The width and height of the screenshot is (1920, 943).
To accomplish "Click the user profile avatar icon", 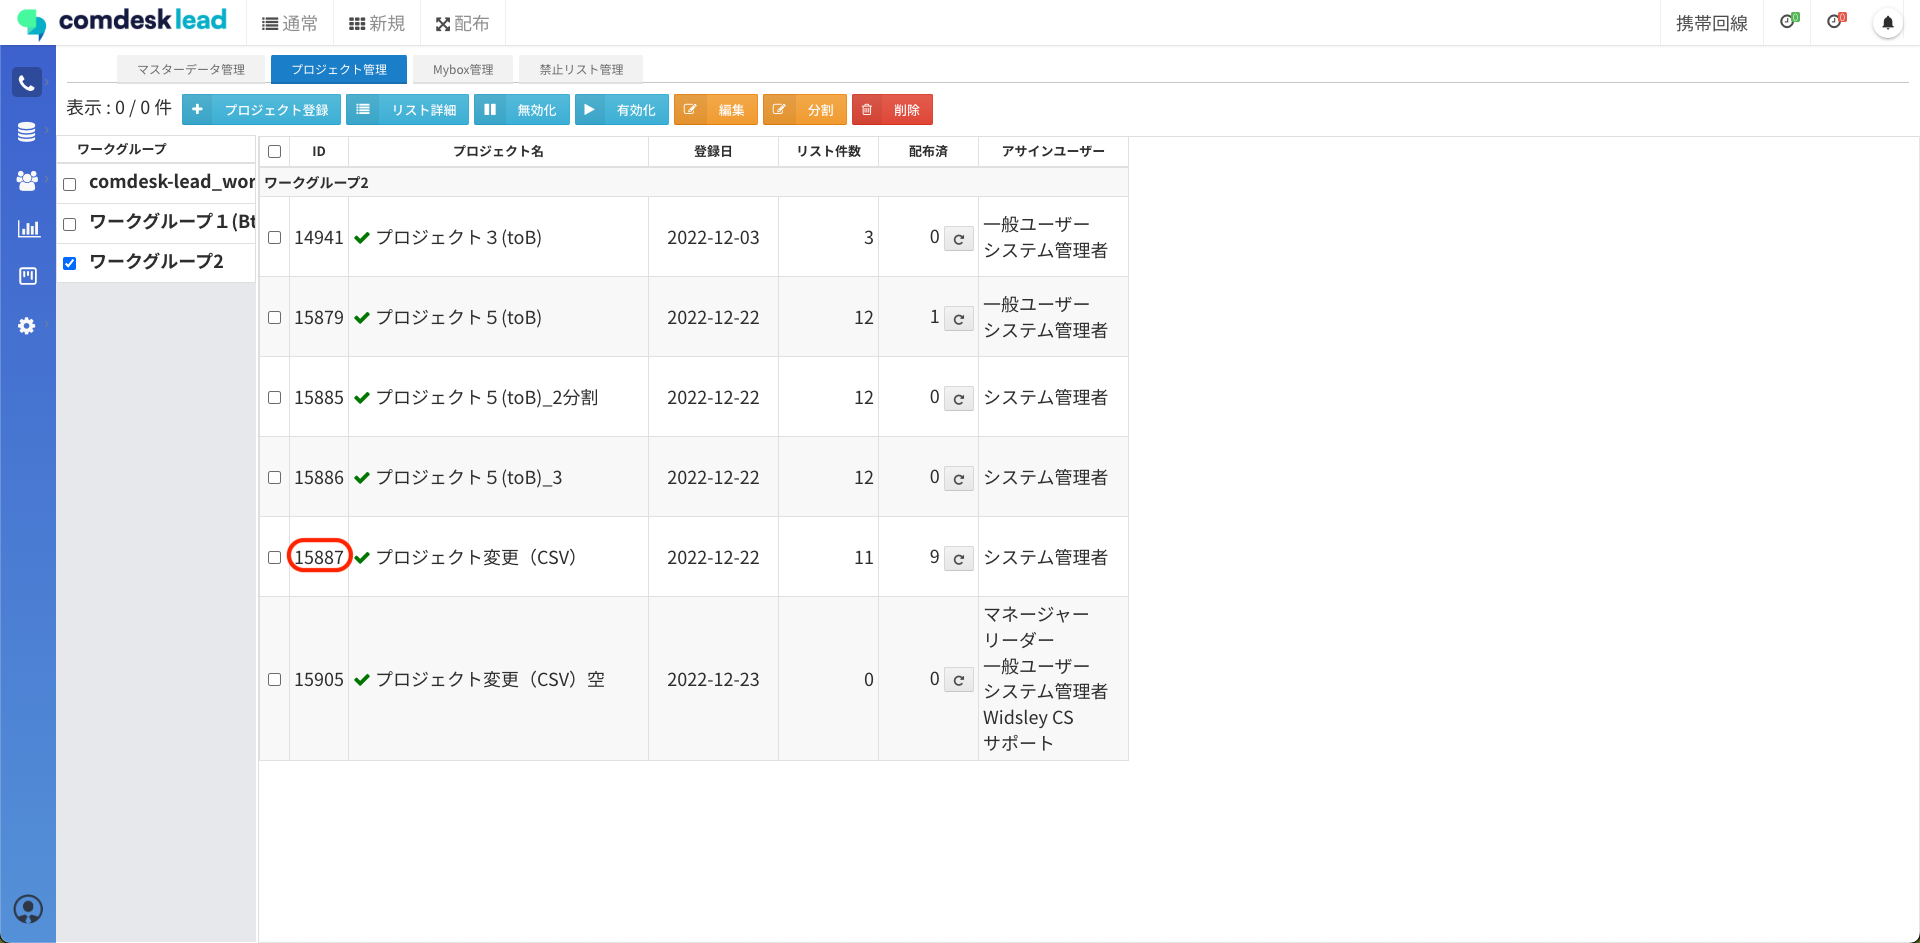I will [x=28, y=908].
